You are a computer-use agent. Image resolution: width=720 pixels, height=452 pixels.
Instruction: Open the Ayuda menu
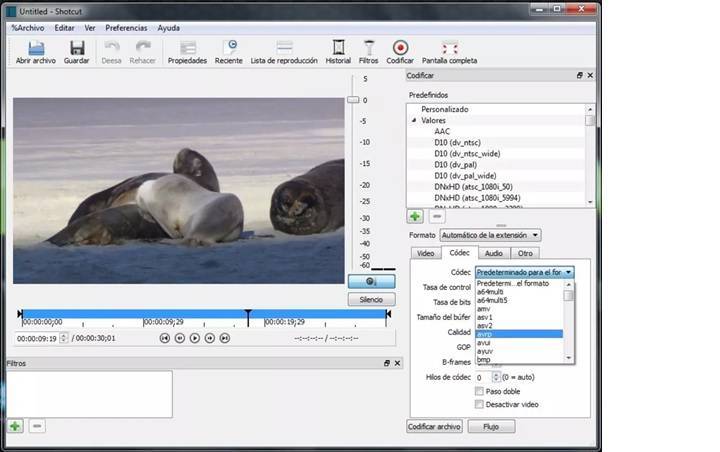pos(169,28)
